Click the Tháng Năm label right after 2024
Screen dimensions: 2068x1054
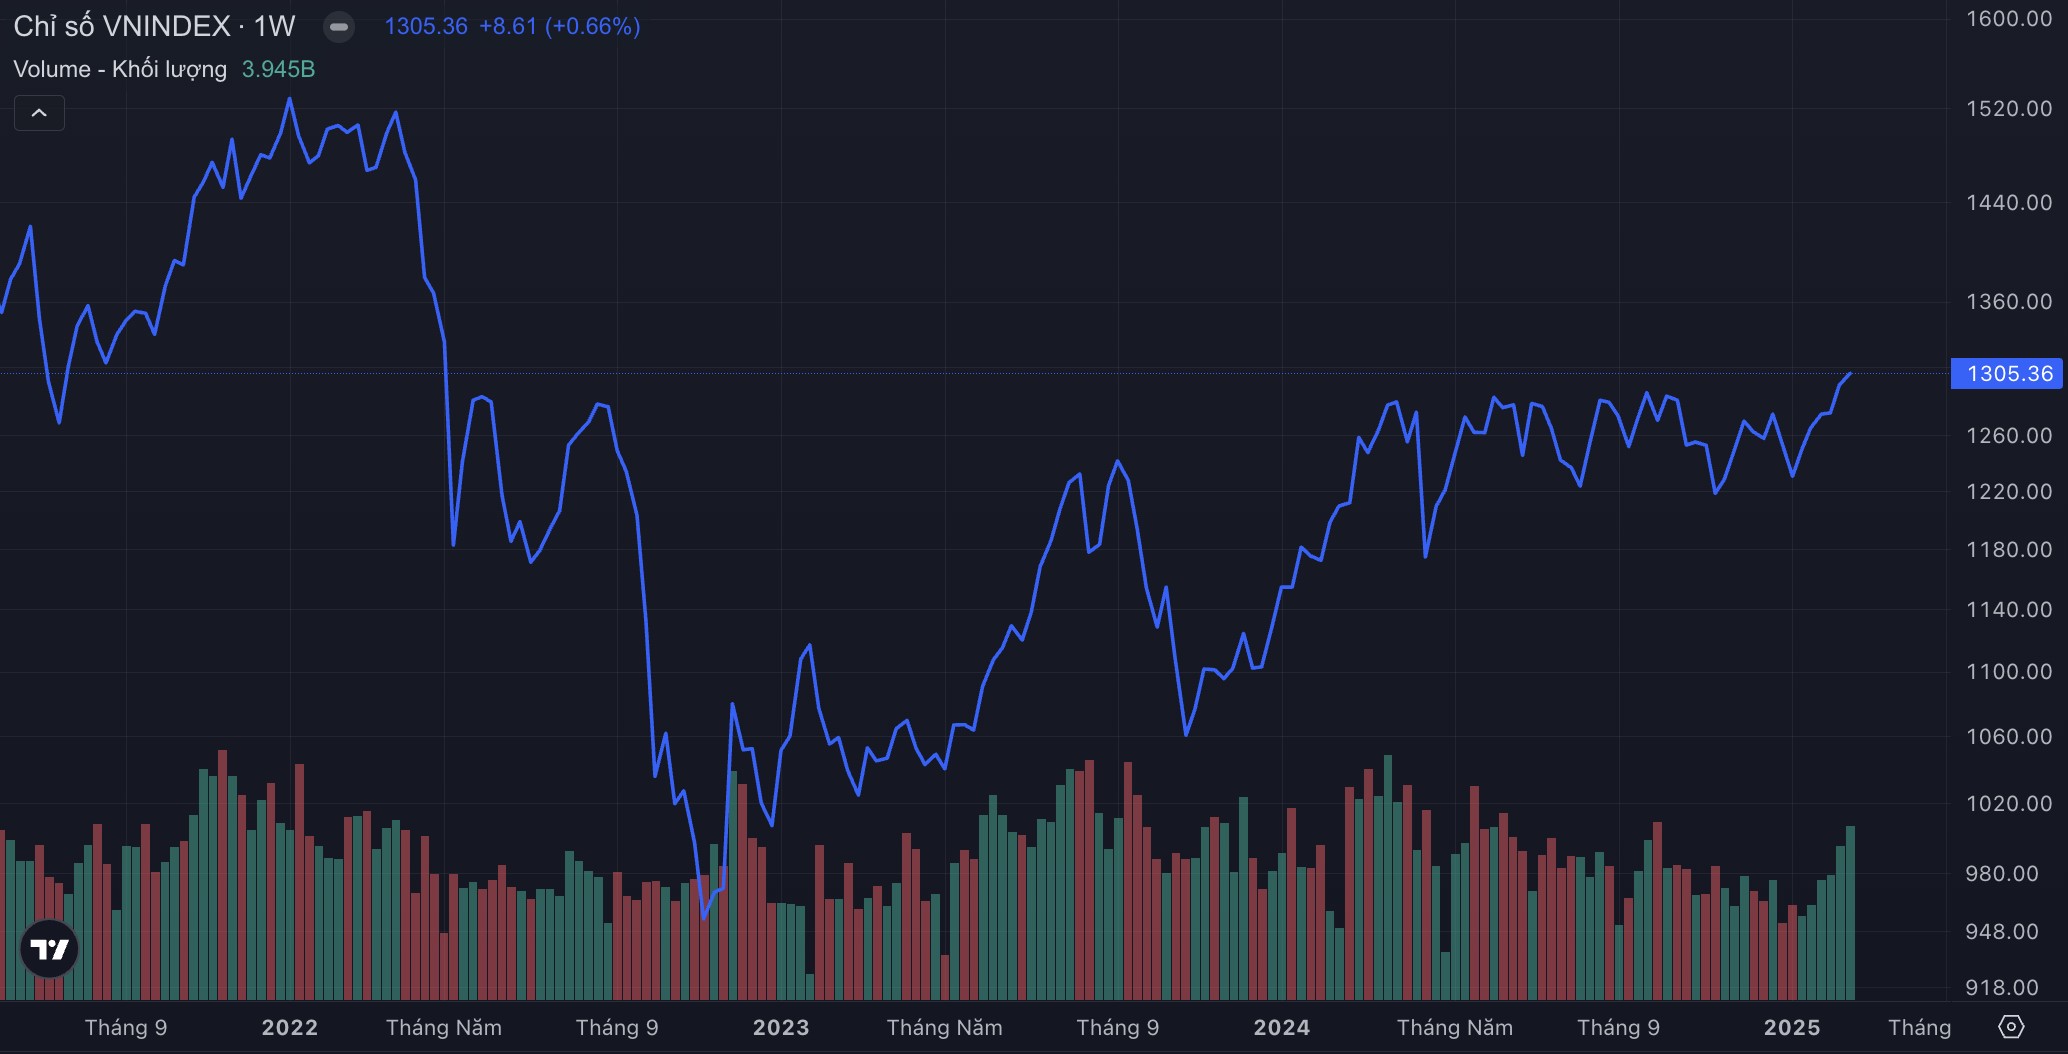tap(1455, 1028)
